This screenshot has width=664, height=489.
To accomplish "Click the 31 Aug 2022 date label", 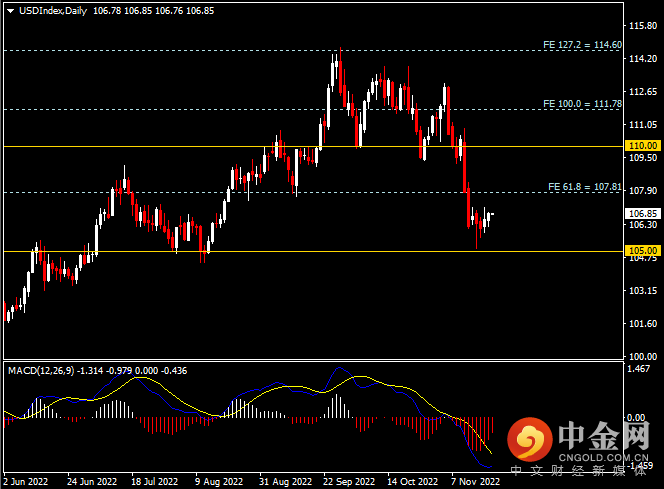I will pos(285,482).
